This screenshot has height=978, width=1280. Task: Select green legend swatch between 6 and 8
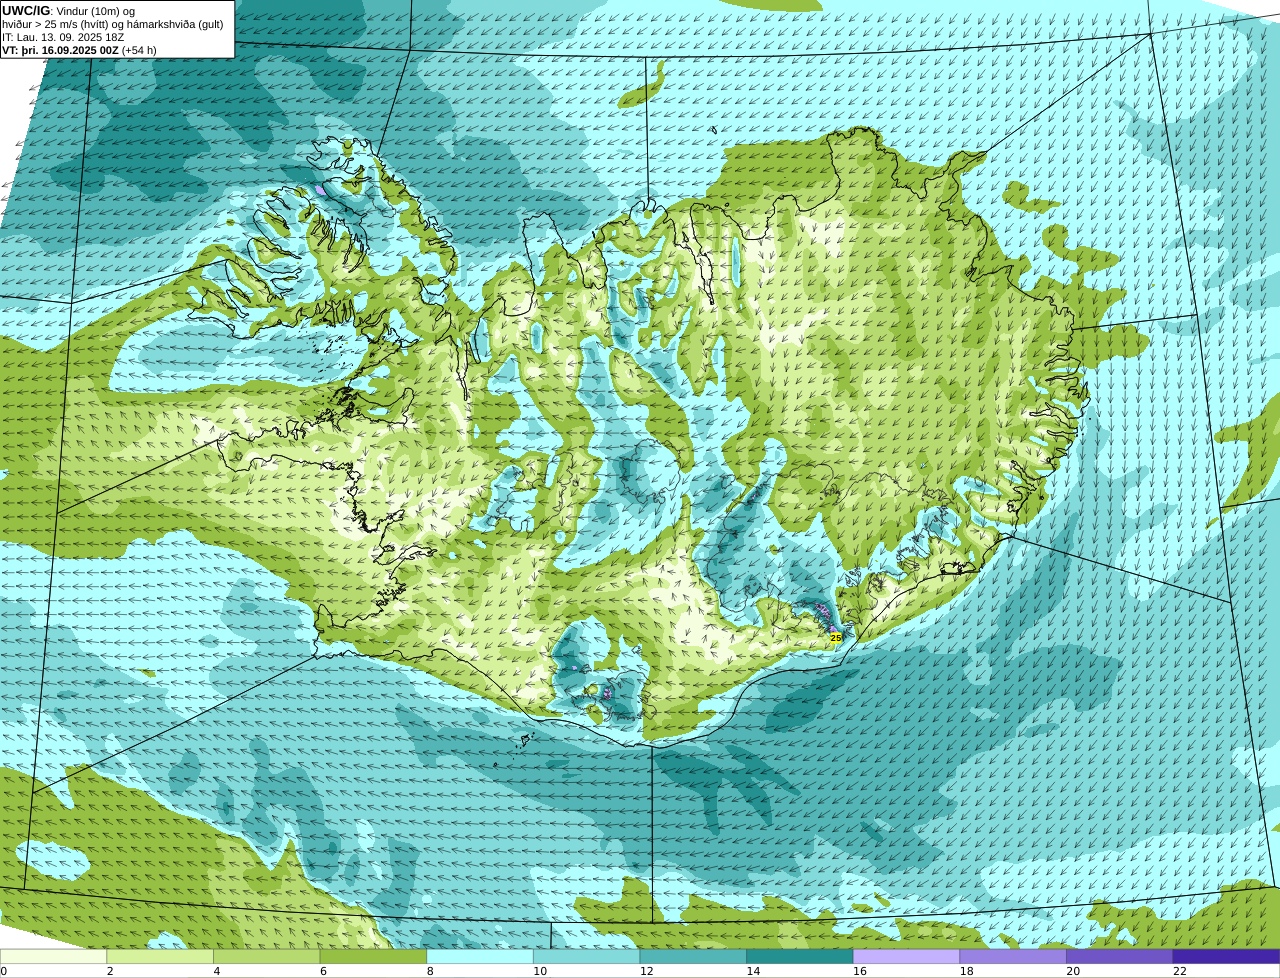pos(373,956)
